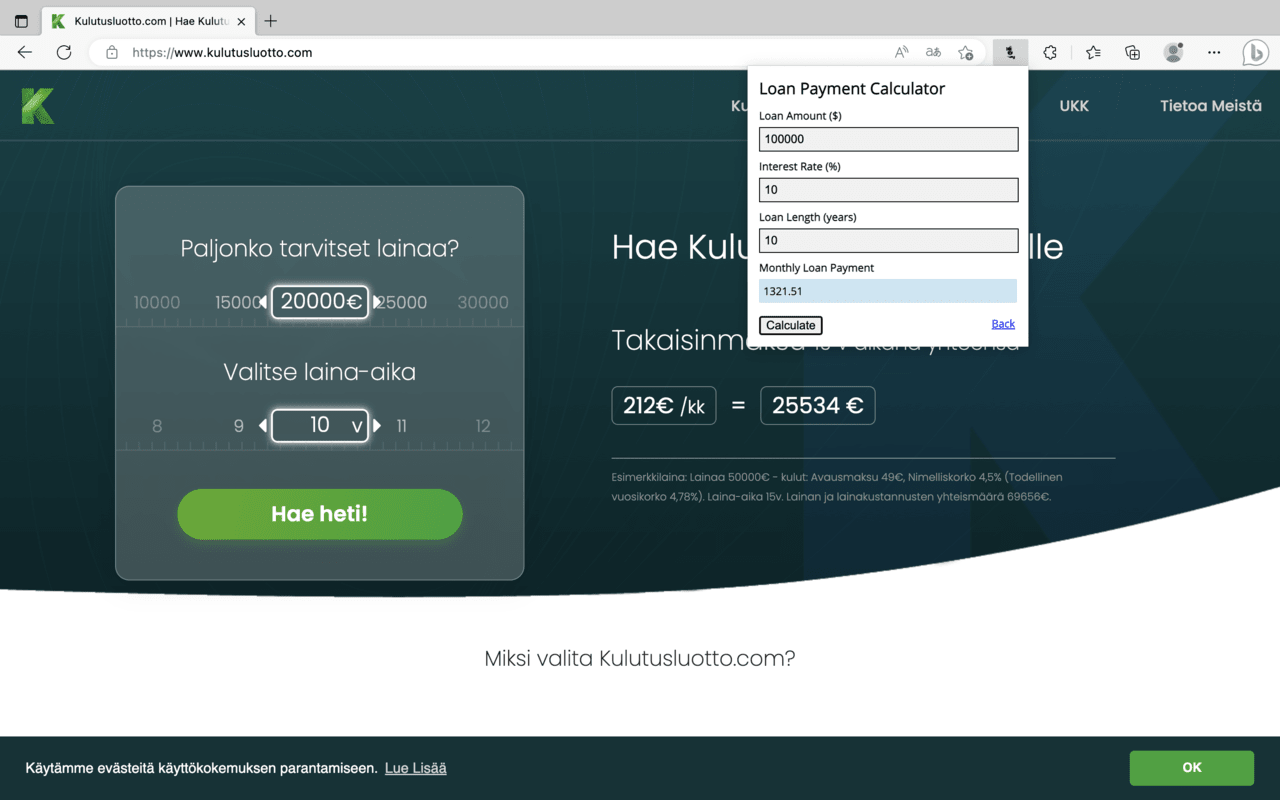Viewport: 1280px width, 800px height.
Task: Select 30000 on the loan amount scale
Action: [483, 302]
